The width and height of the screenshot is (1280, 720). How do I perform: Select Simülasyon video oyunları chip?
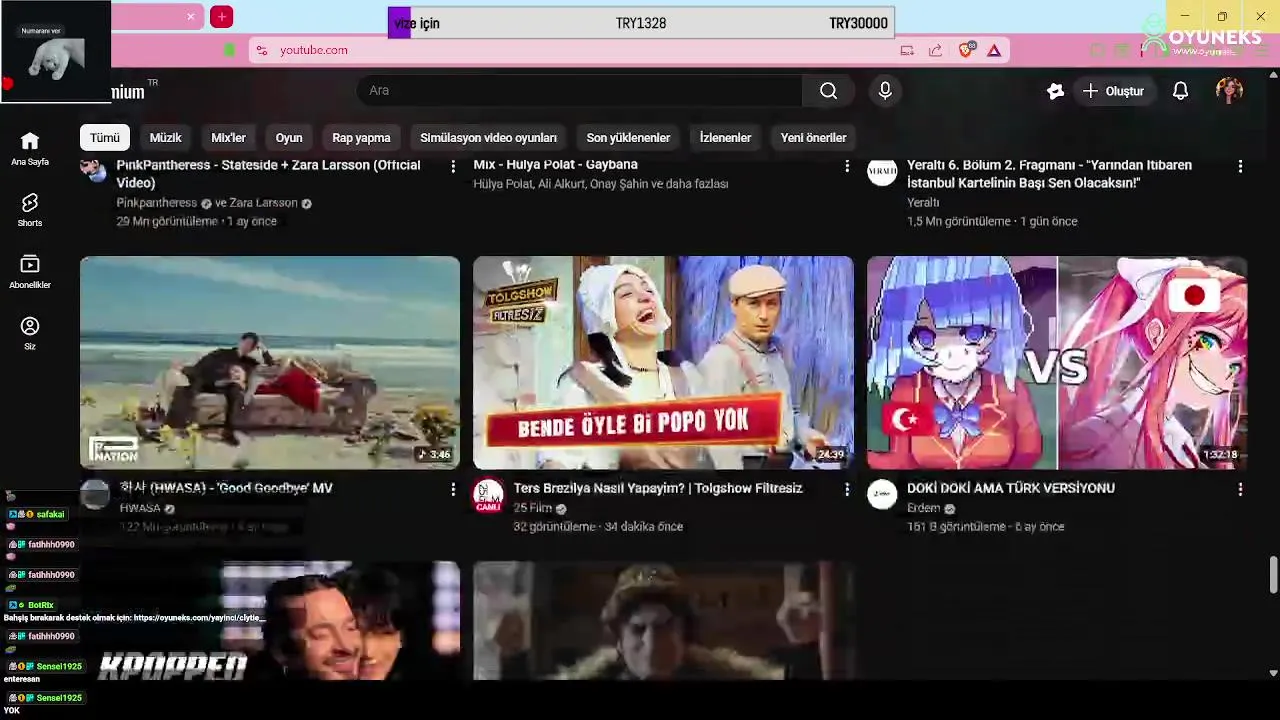488,138
